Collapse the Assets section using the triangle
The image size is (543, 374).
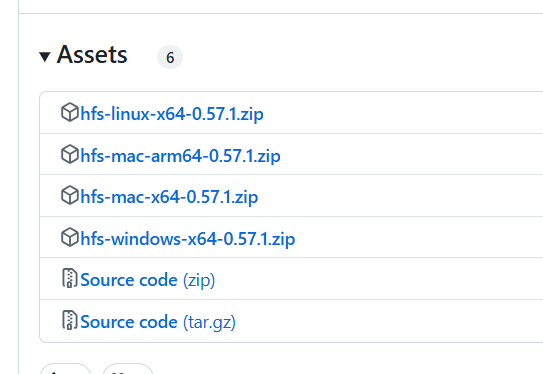[45, 57]
